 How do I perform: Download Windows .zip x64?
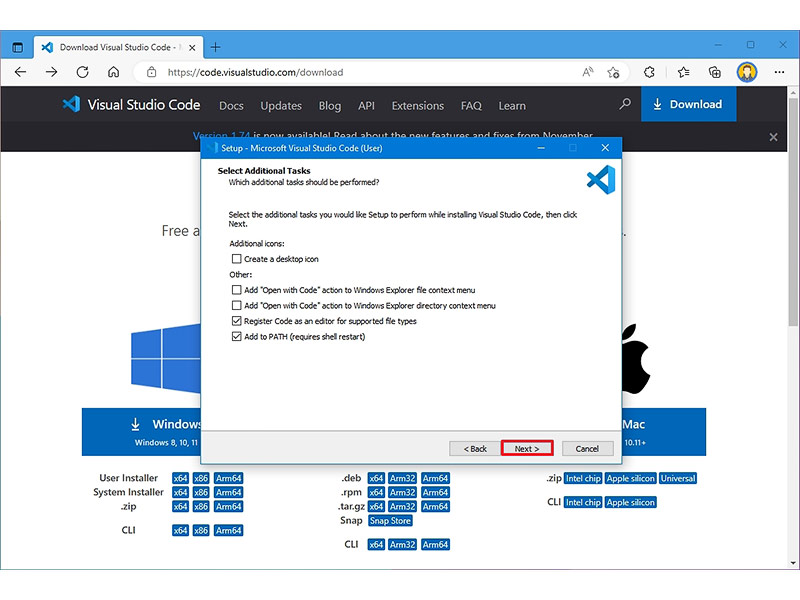click(180, 506)
